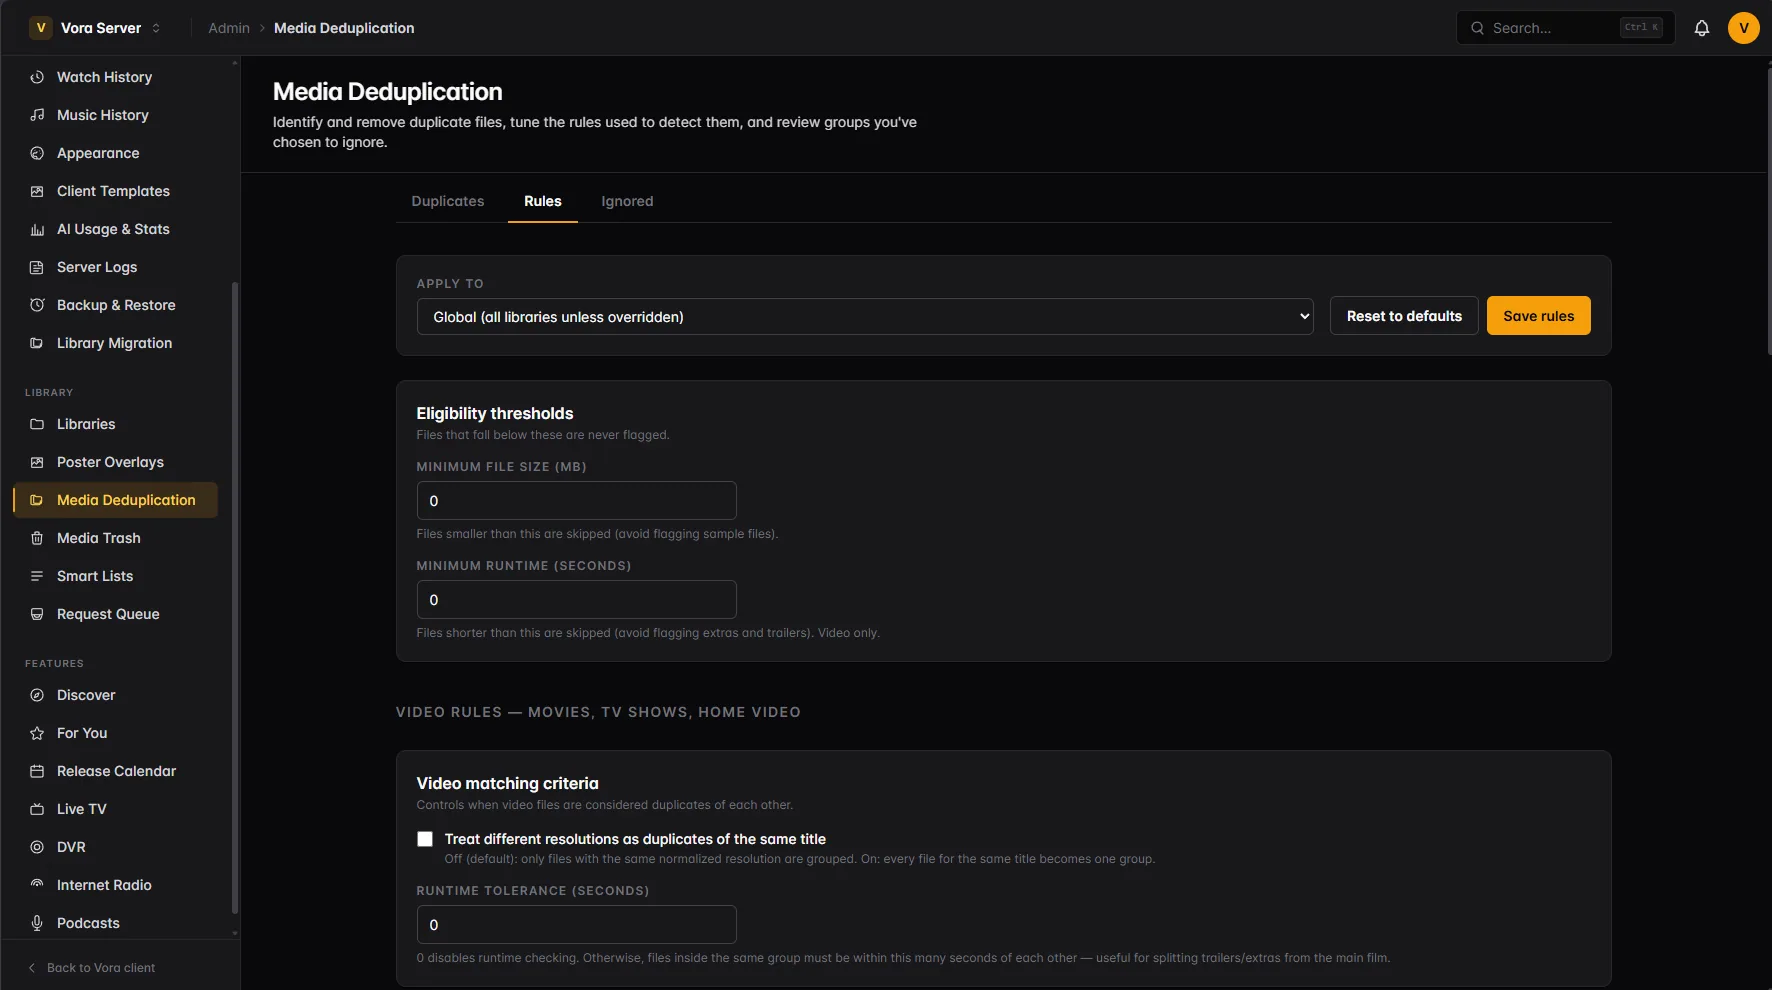Click the Media Trash bin icon
This screenshot has height=990, width=1772.
coord(37,538)
